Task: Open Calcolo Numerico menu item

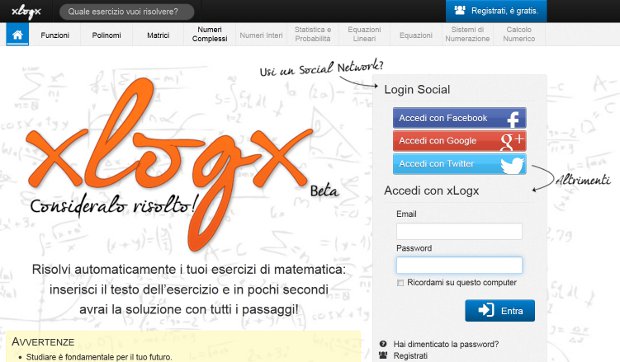Action: 519,34
